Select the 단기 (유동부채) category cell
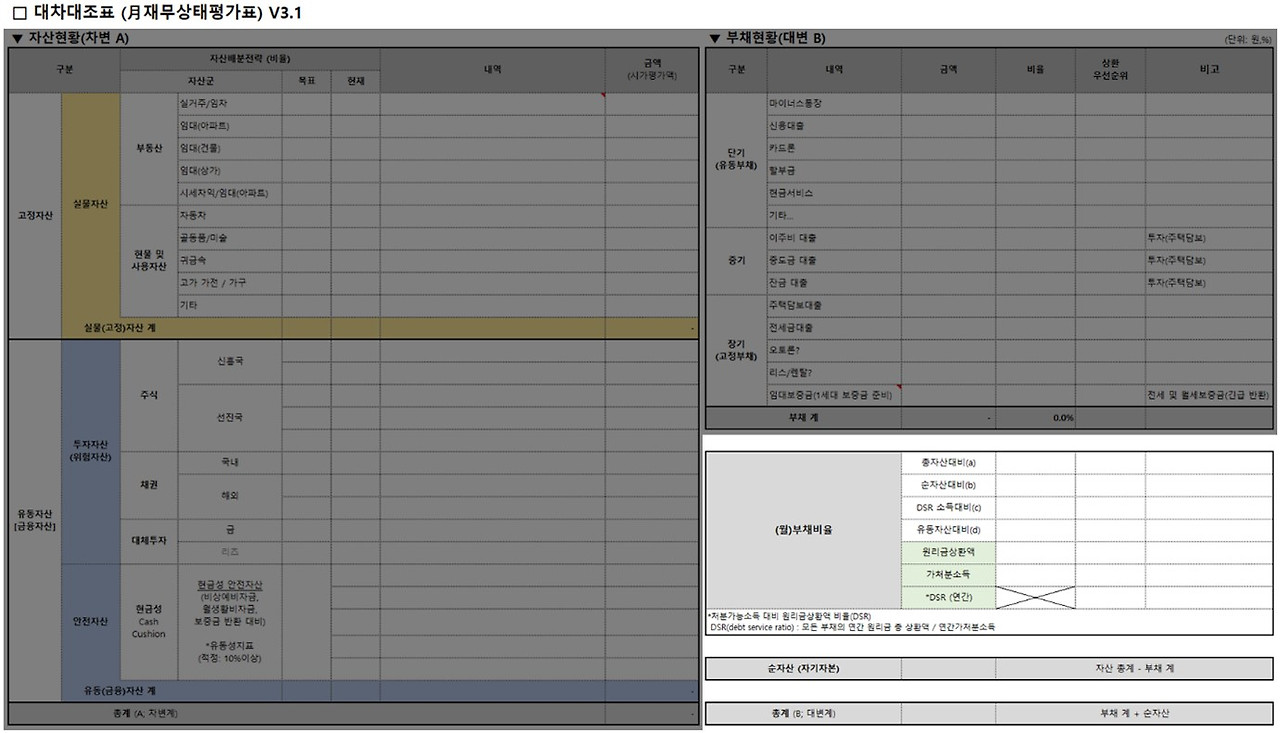The height and width of the screenshot is (733, 1280). pyautogui.click(x=736, y=159)
